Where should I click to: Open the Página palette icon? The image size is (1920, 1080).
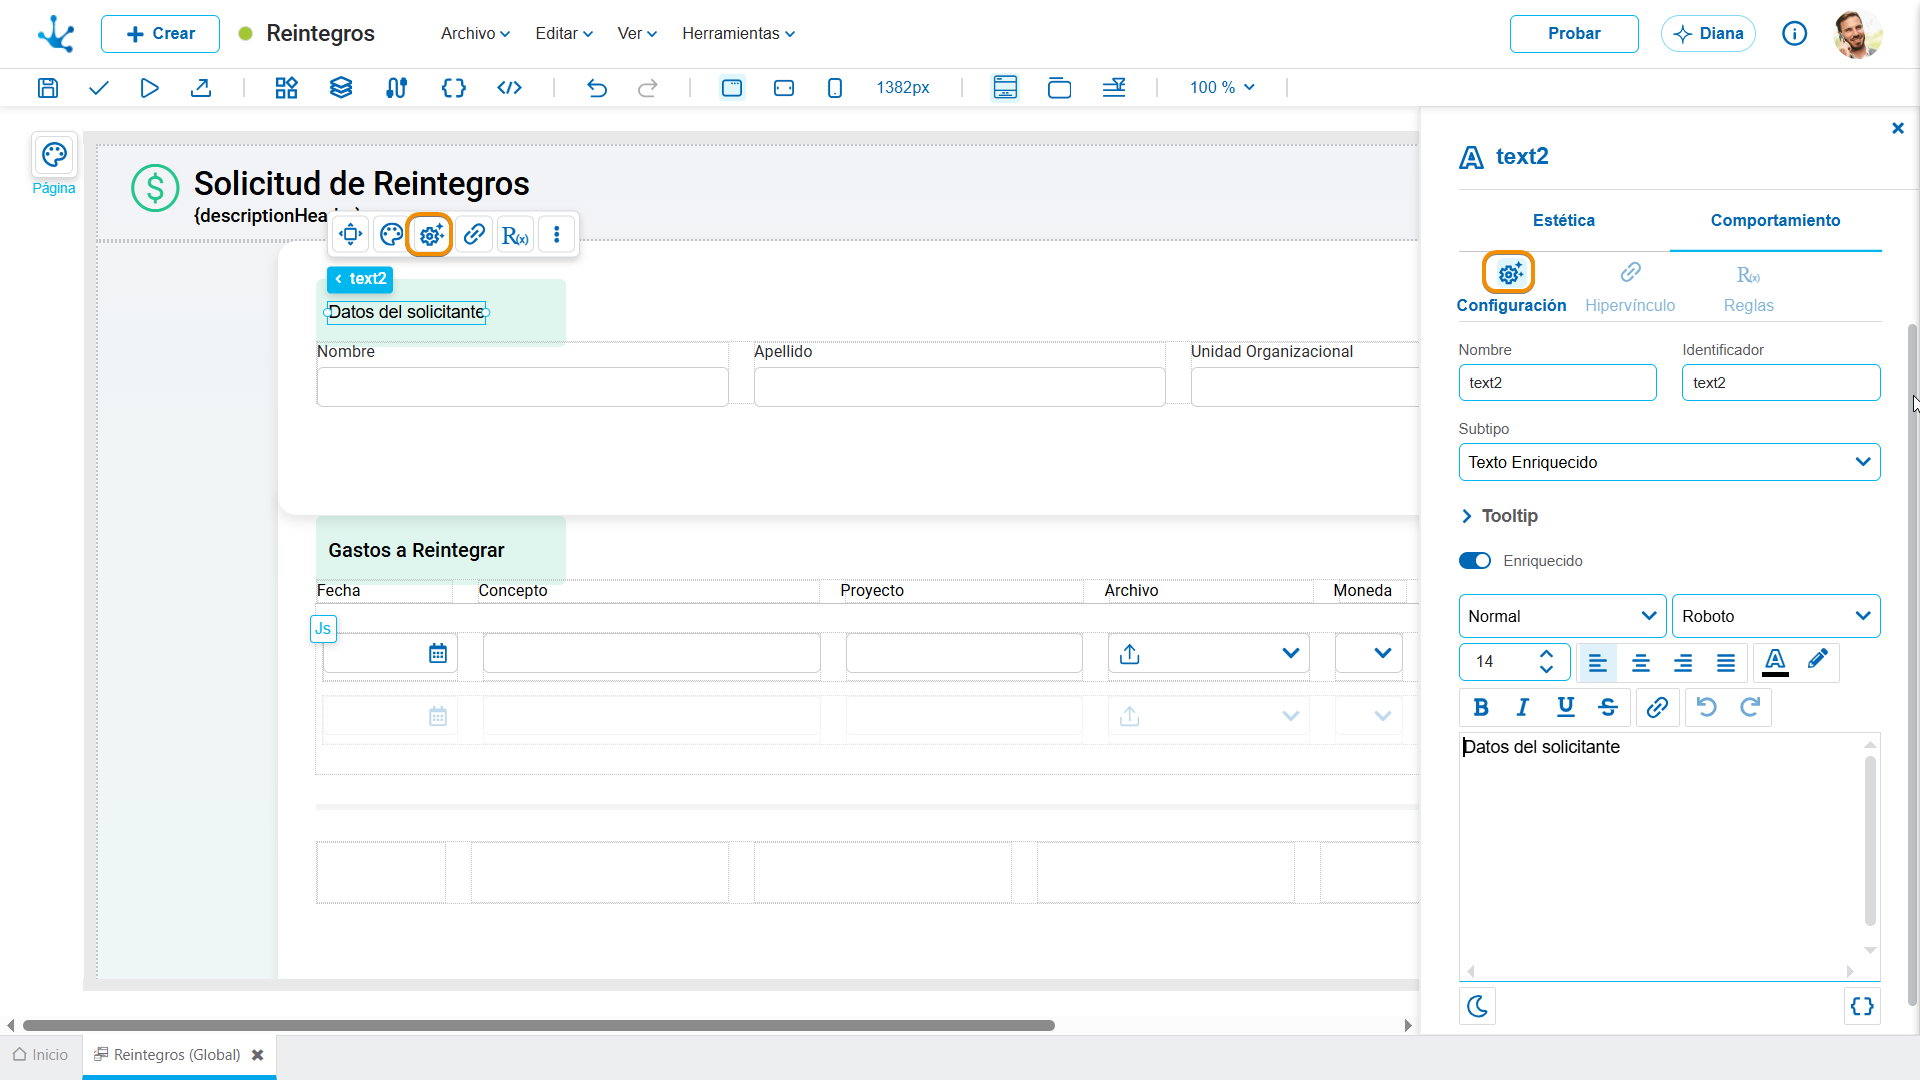[54, 156]
